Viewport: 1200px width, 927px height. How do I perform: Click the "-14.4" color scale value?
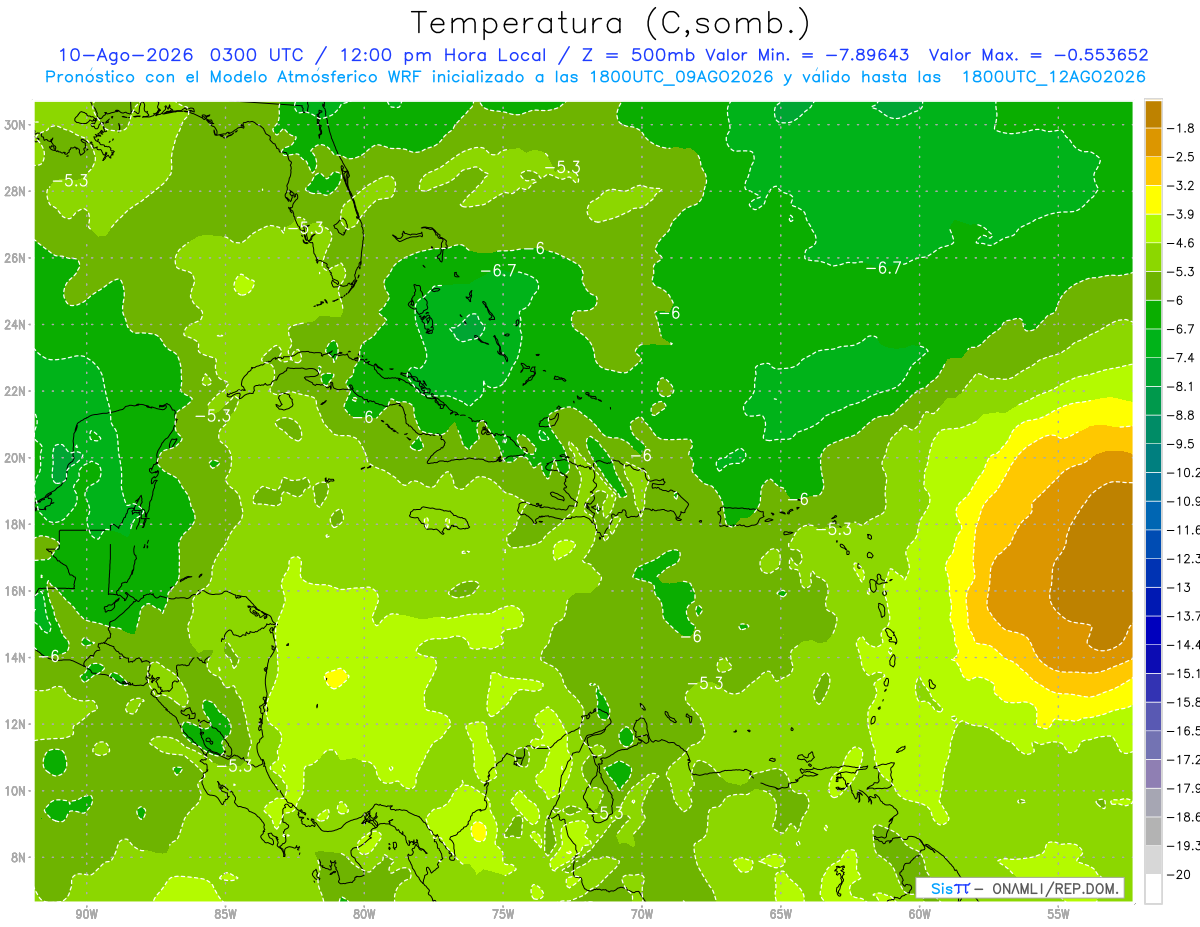(1185, 645)
